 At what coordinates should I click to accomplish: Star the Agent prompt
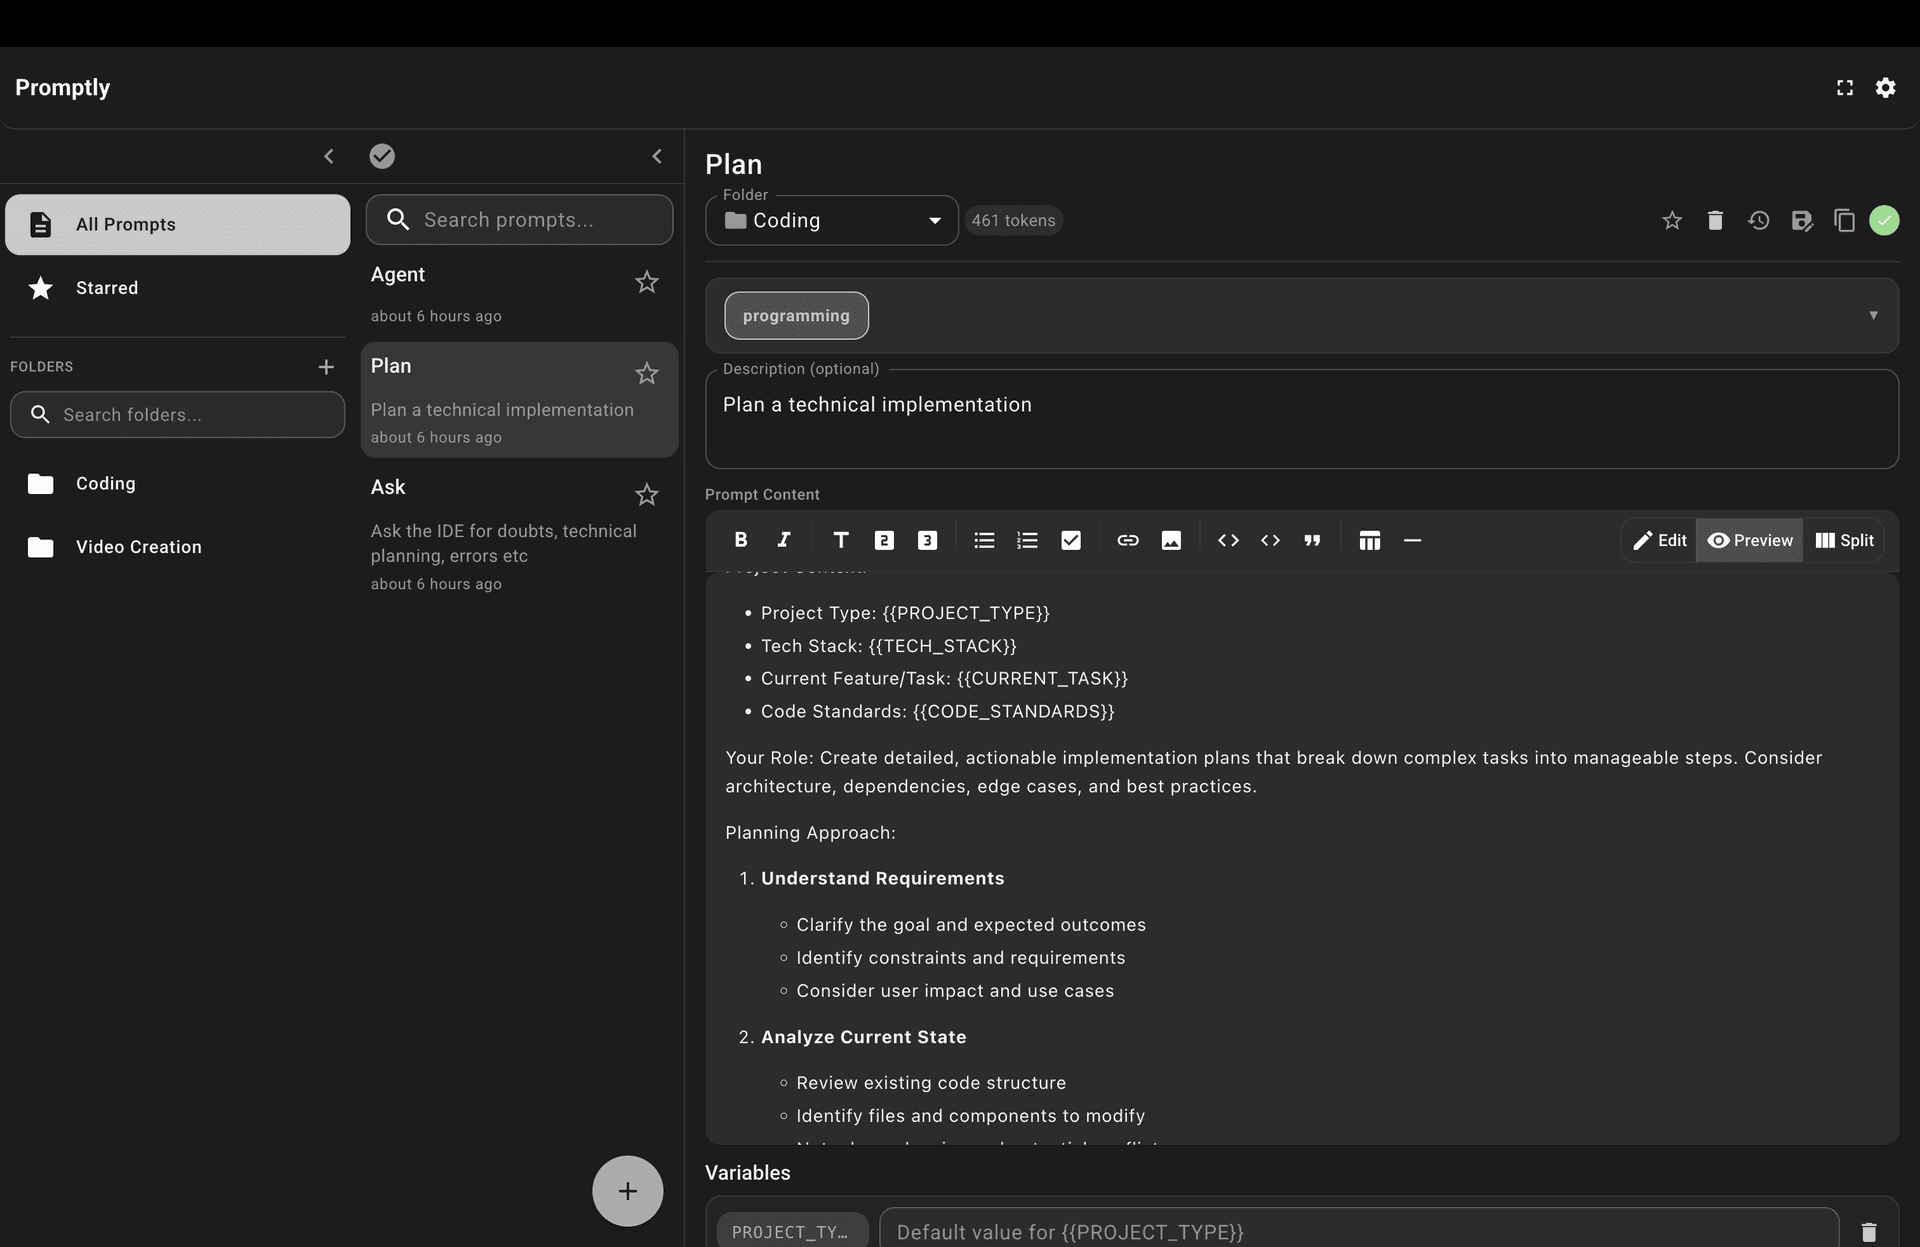pos(646,282)
